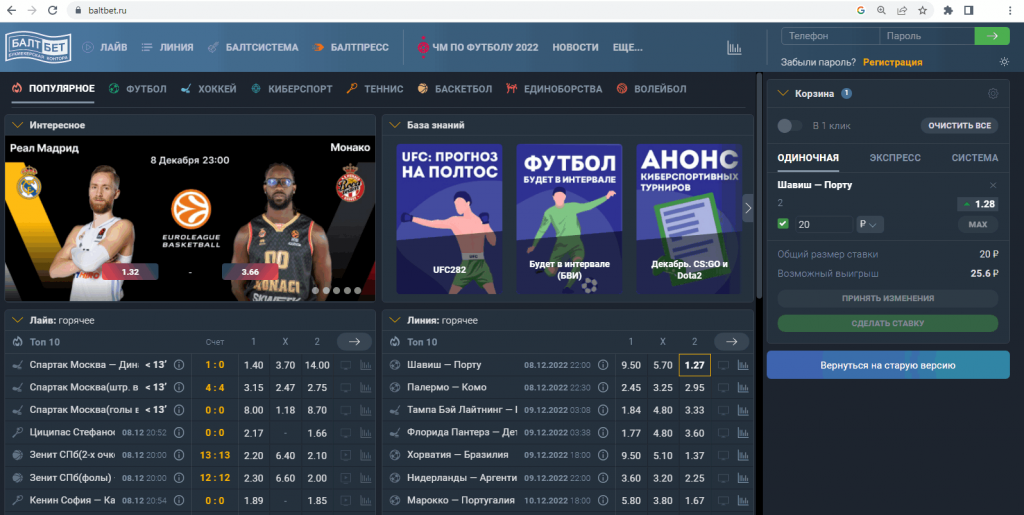Click the Телефон input field
Image resolution: width=1024 pixels, height=515 pixels.
pos(829,36)
